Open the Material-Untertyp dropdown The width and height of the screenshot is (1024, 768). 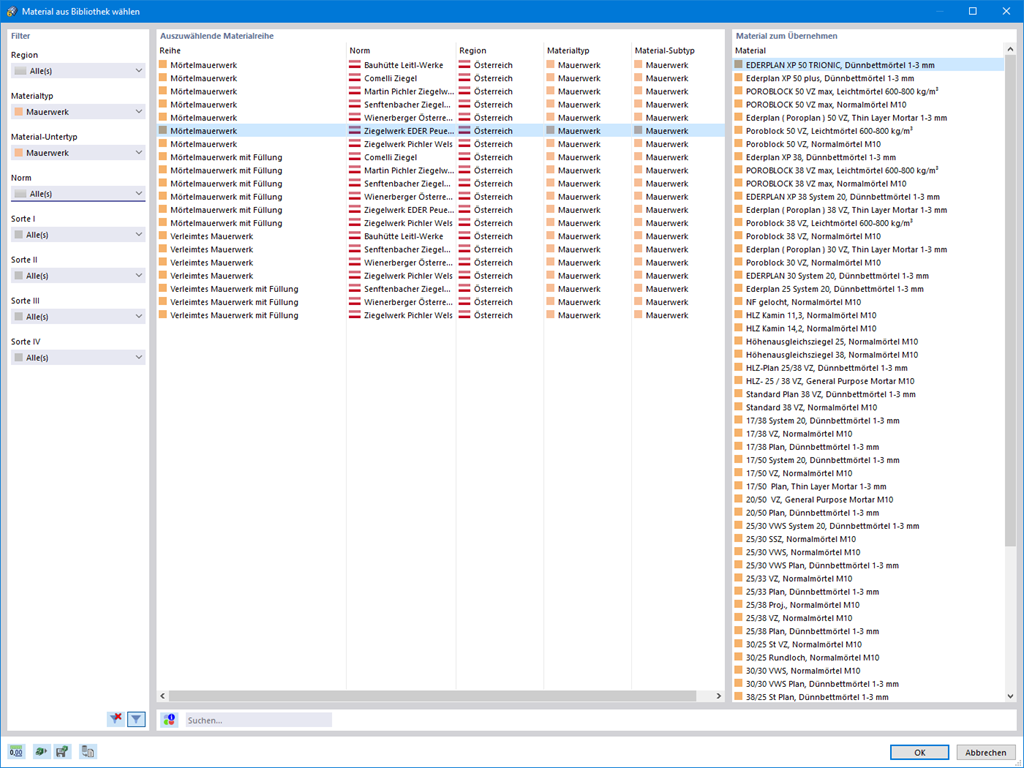[78, 152]
